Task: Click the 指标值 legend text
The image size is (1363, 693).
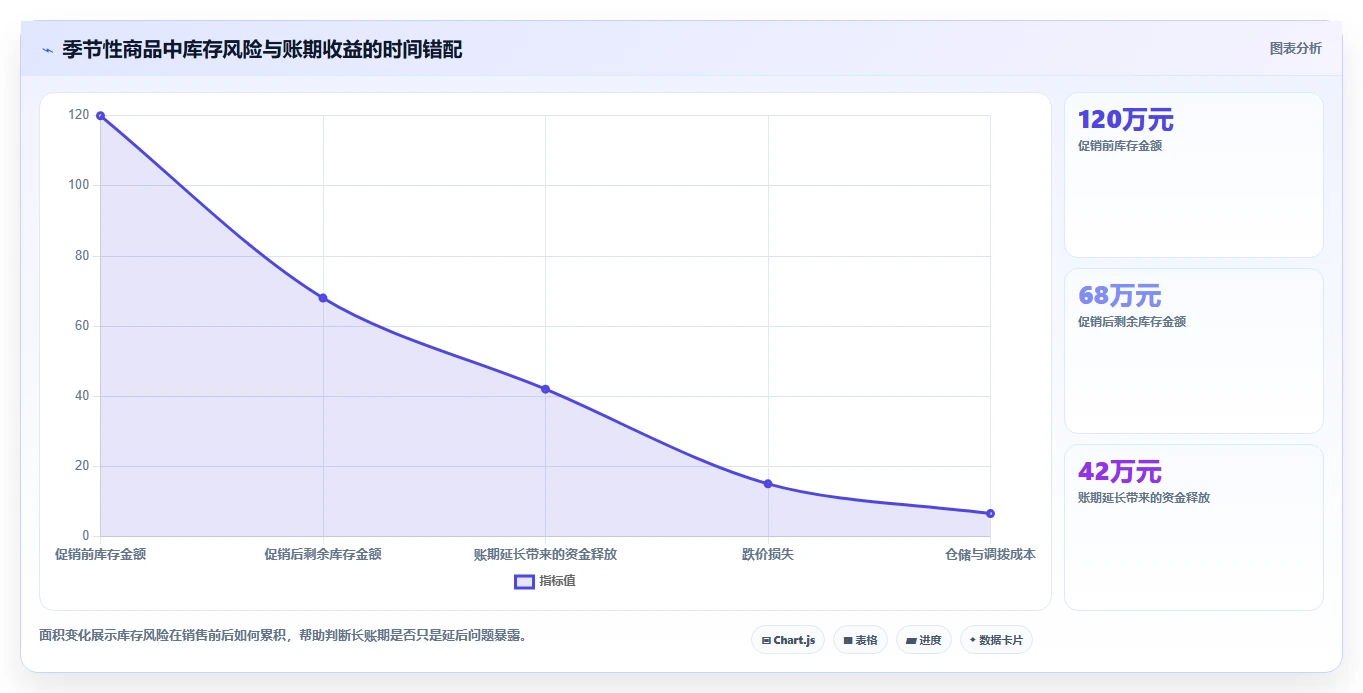Action: click(x=557, y=581)
